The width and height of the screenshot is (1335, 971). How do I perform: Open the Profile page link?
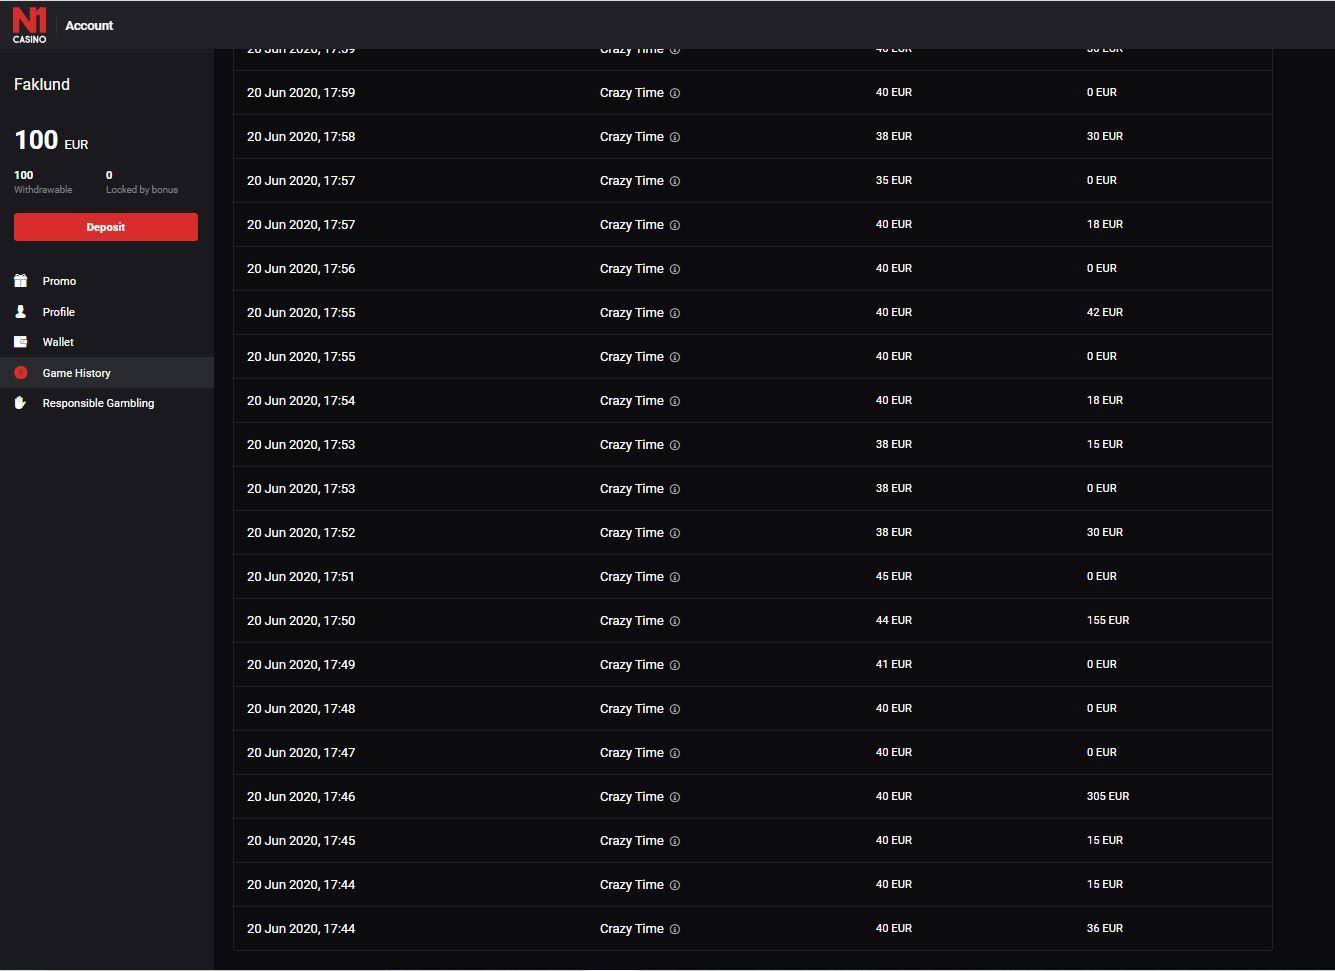point(58,312)
